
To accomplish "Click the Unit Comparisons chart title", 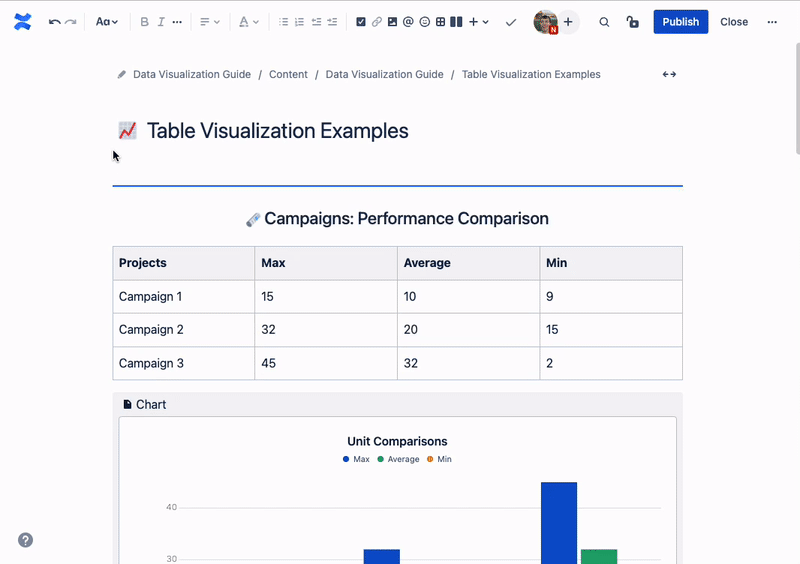I will coord(397,442).
